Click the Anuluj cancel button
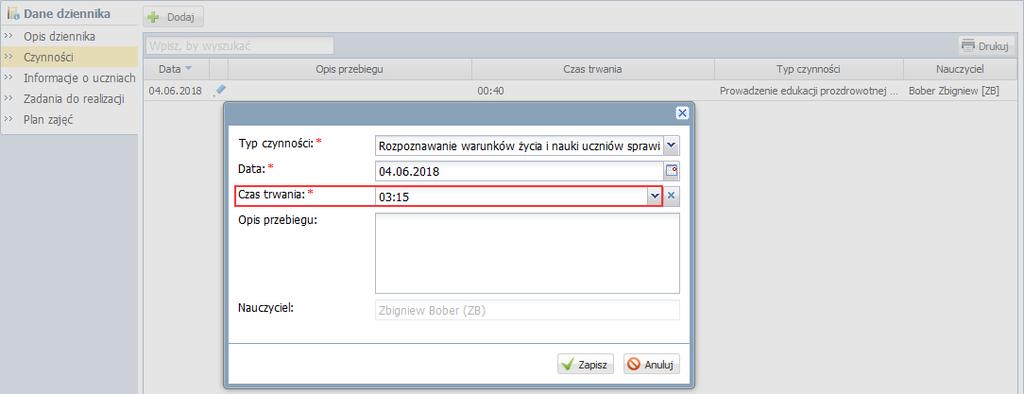The height and width of the screenshot is (394, 1024). click(x=652, y=365)
